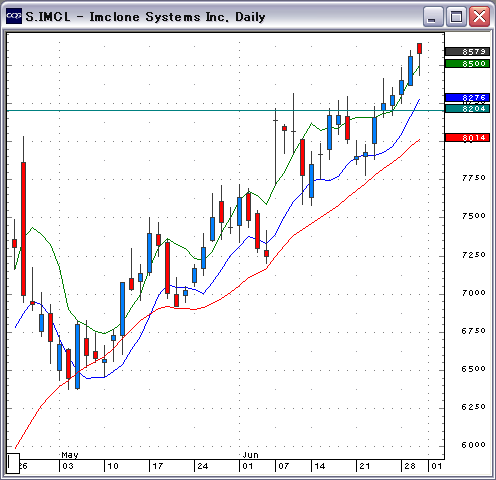Click the CQG icon in the title bar

[x=14, y=16]
